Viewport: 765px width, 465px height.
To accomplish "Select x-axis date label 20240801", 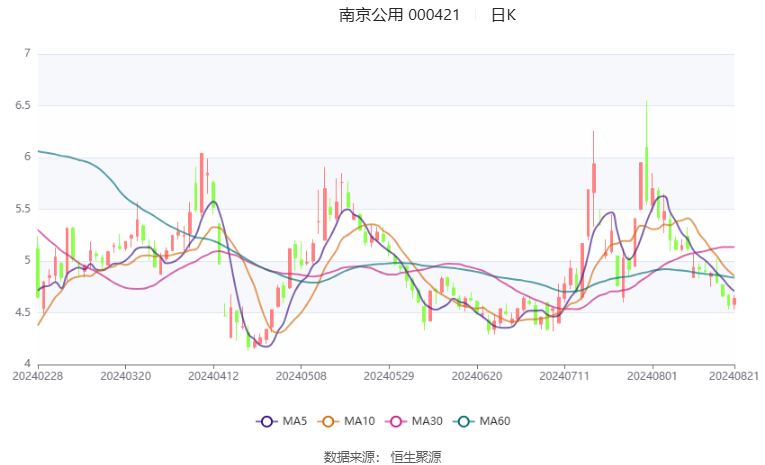I will pos(652,376).
